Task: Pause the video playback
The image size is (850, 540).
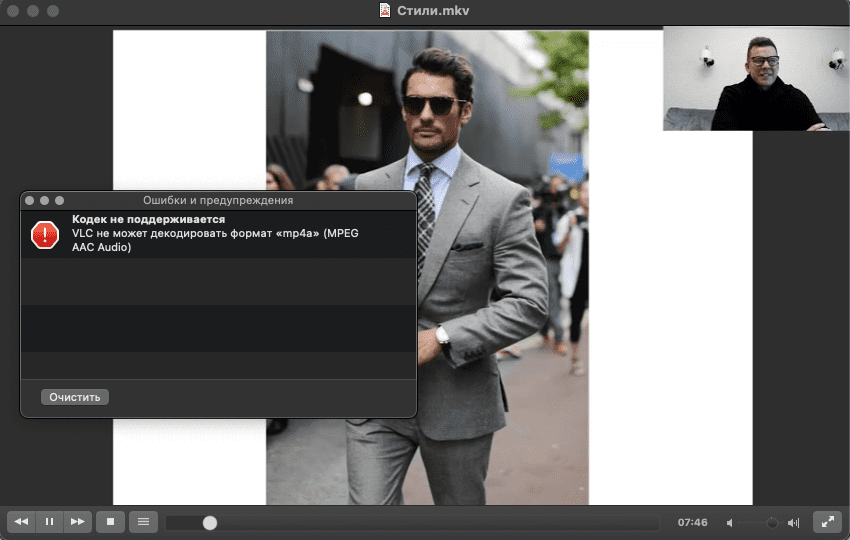Action: pyautogui.click(x=49, y=521)
